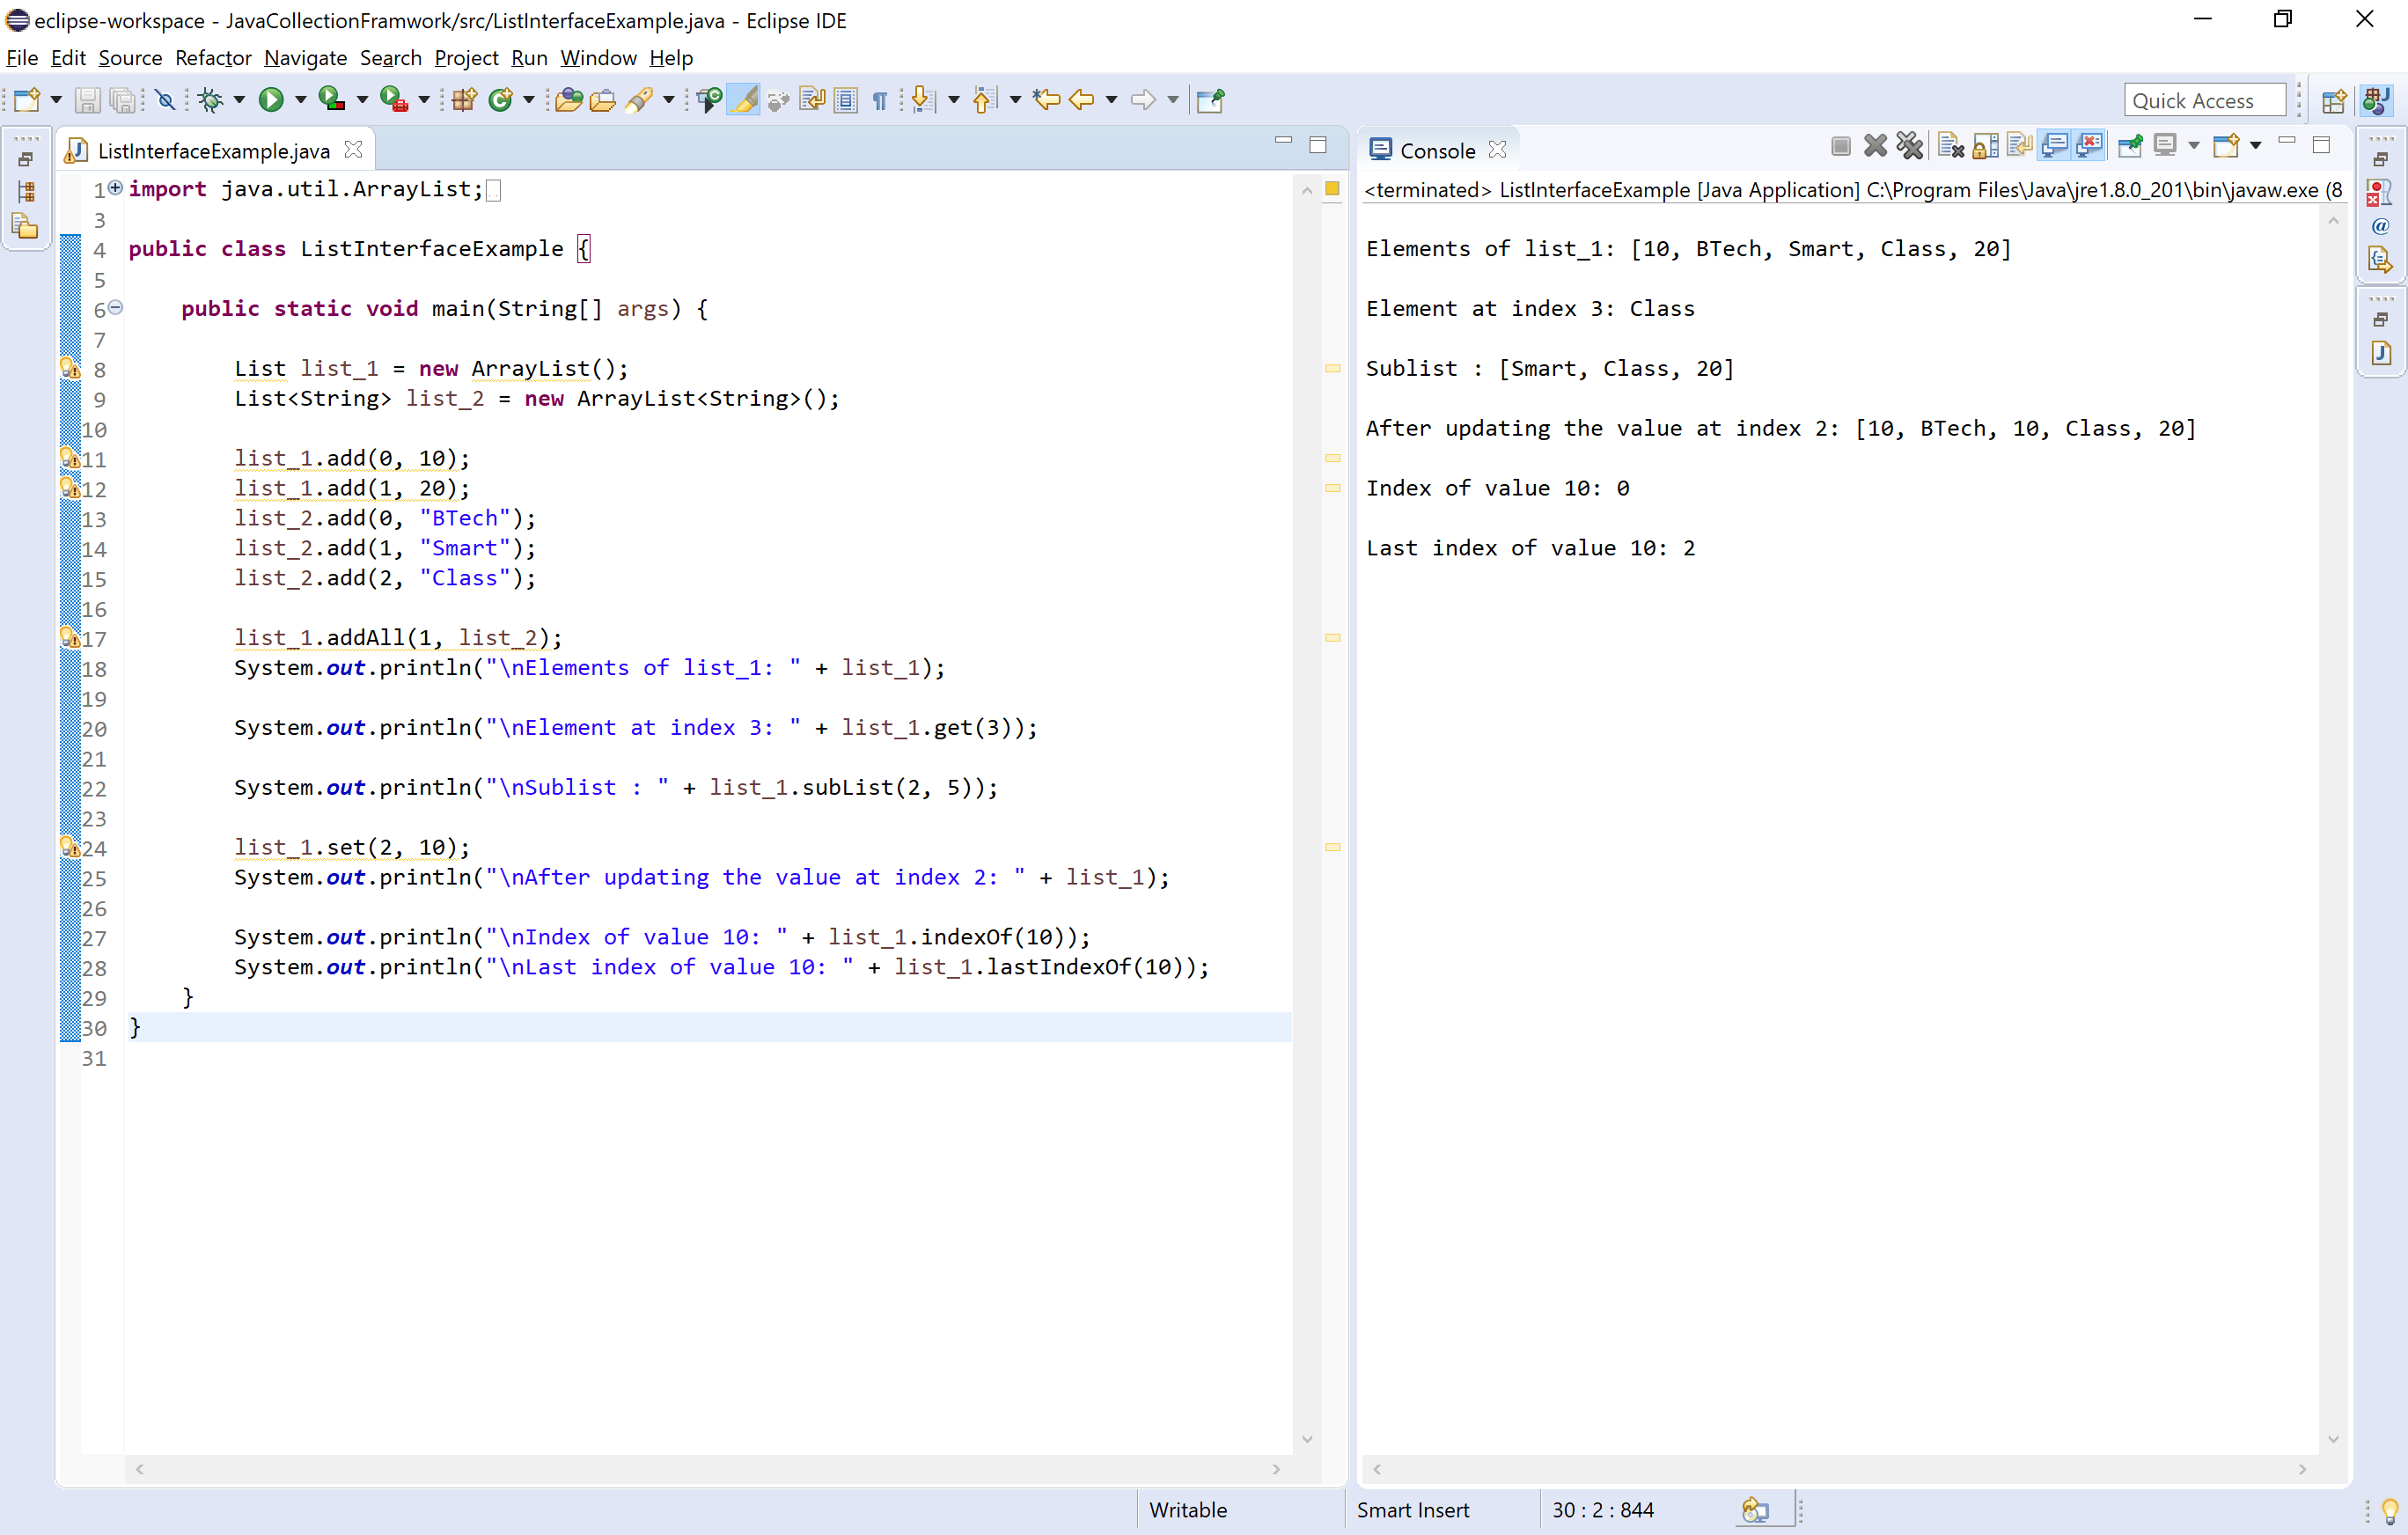Open the Run button dropdown arrow

point(300,99)
